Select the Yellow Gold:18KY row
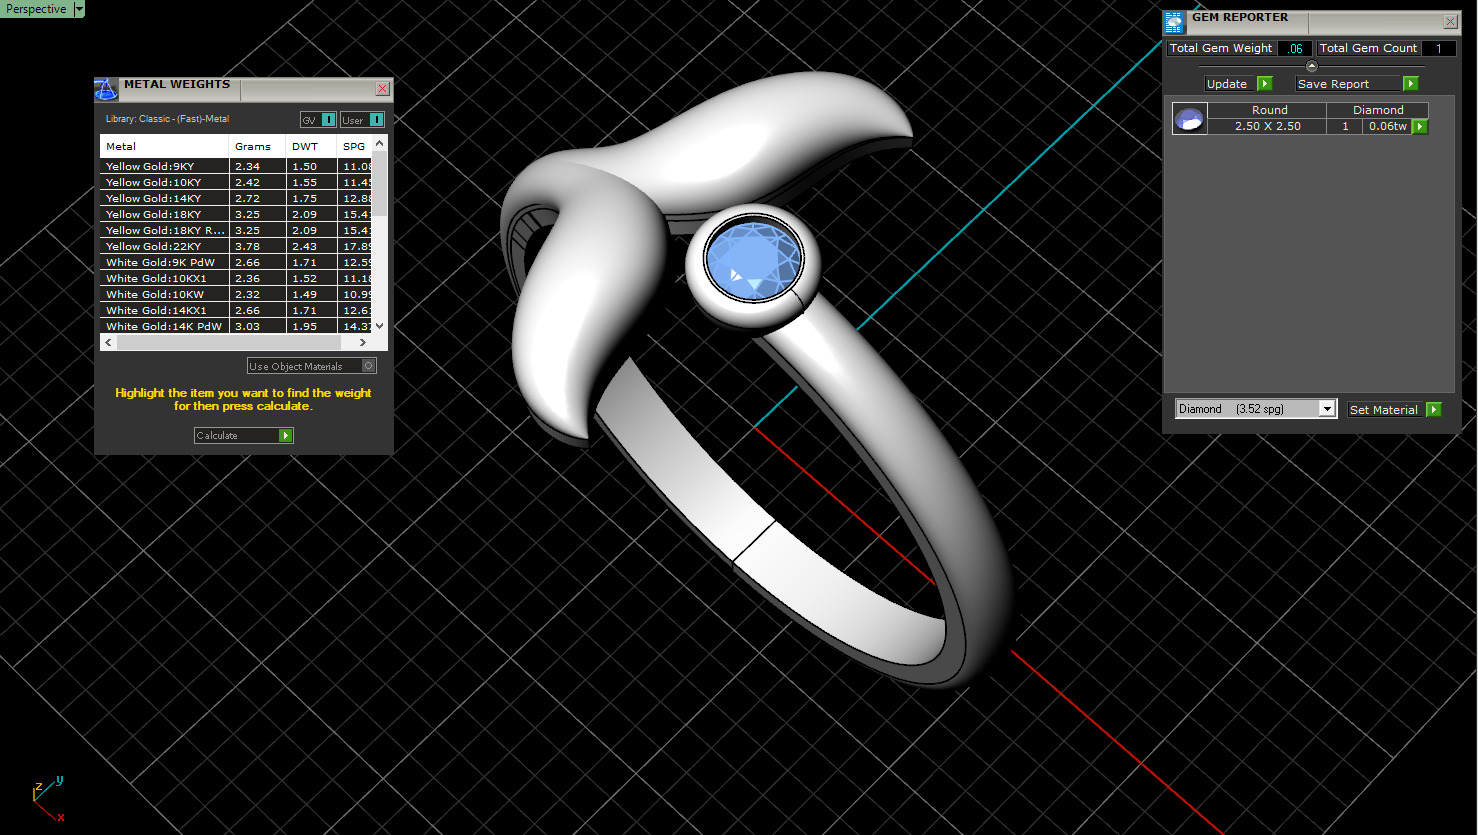Viewport: 1478px width, 835px height. [x=235, y=215]
